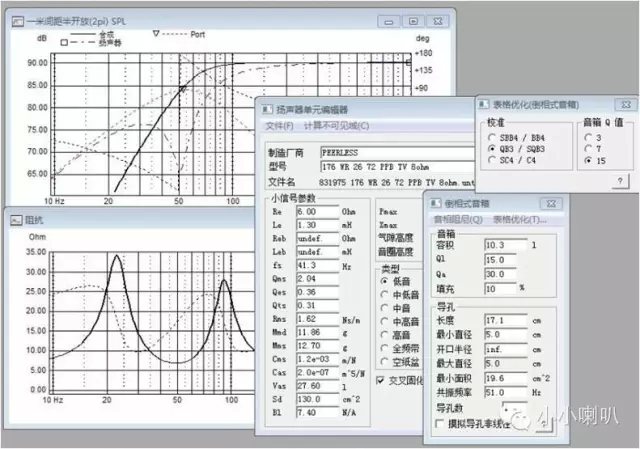Click the help question mark button
This screenshot has width=640, height=449.
click(619, 180)
